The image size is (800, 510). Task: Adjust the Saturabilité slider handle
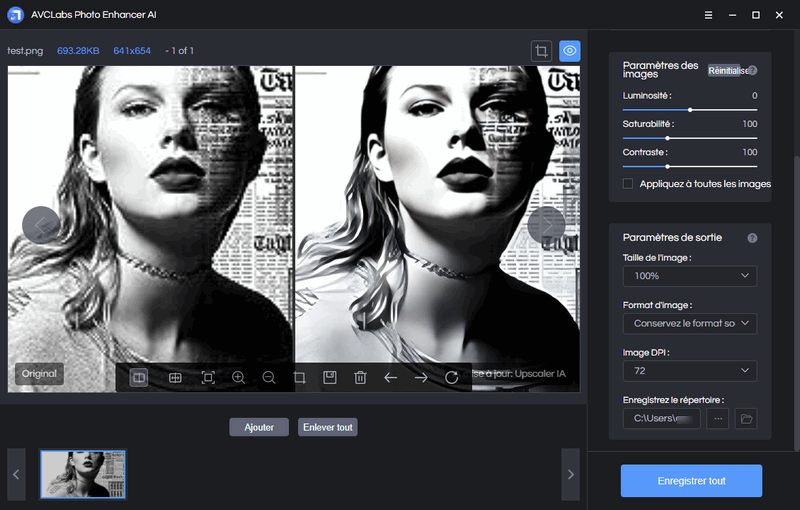(x=667, y=138)
